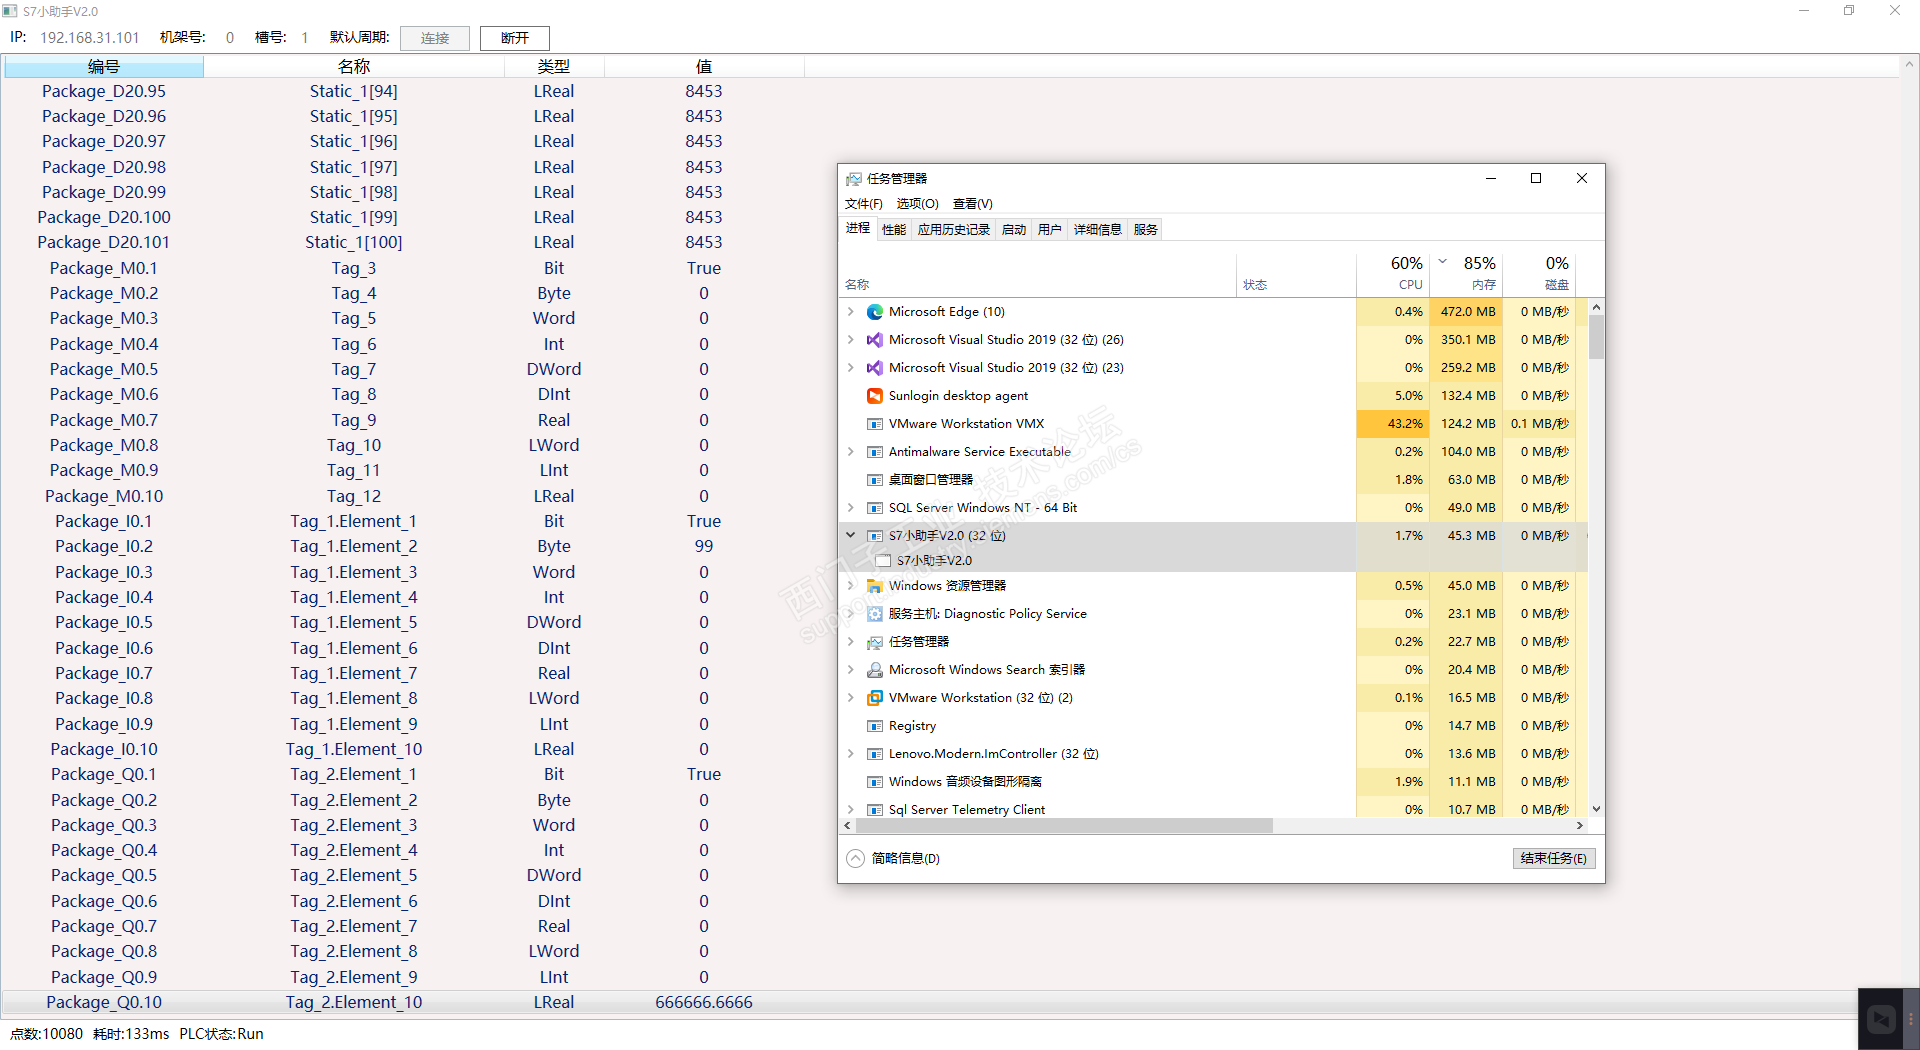Click the Visual Studio 2019 (26) process icon

875,340
